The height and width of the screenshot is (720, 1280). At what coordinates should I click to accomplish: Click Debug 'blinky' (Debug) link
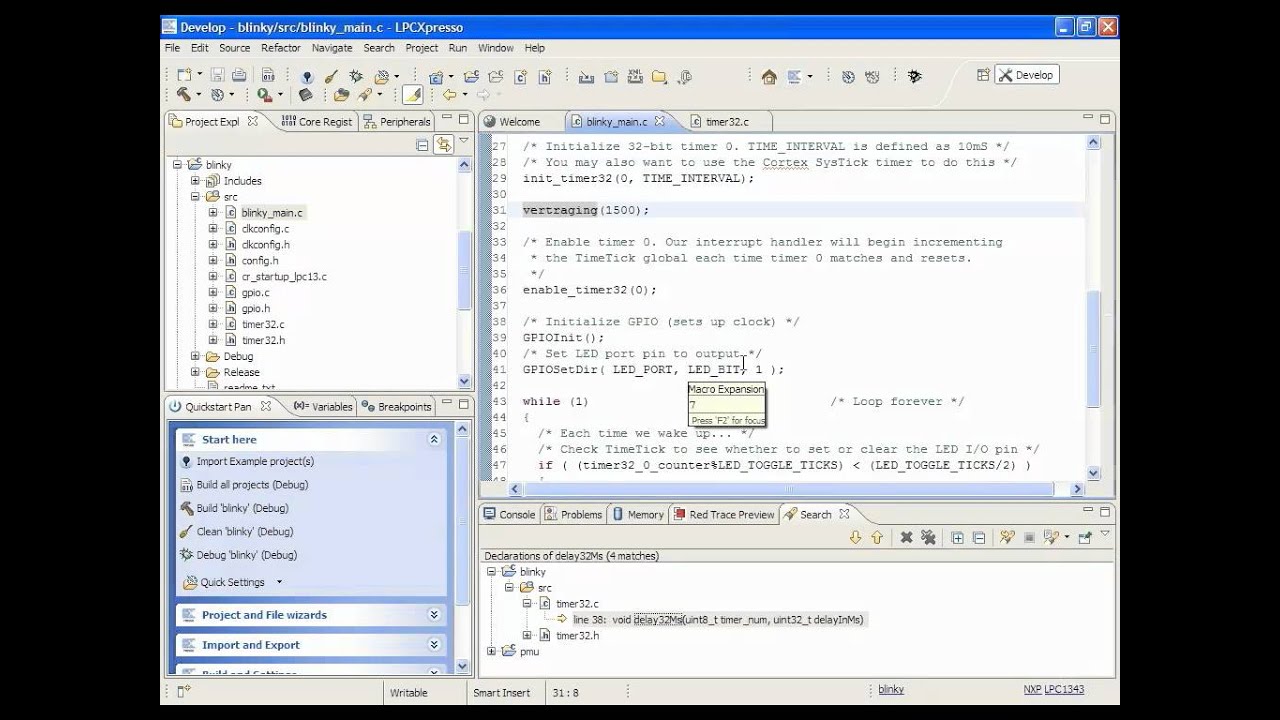point(246,555)
